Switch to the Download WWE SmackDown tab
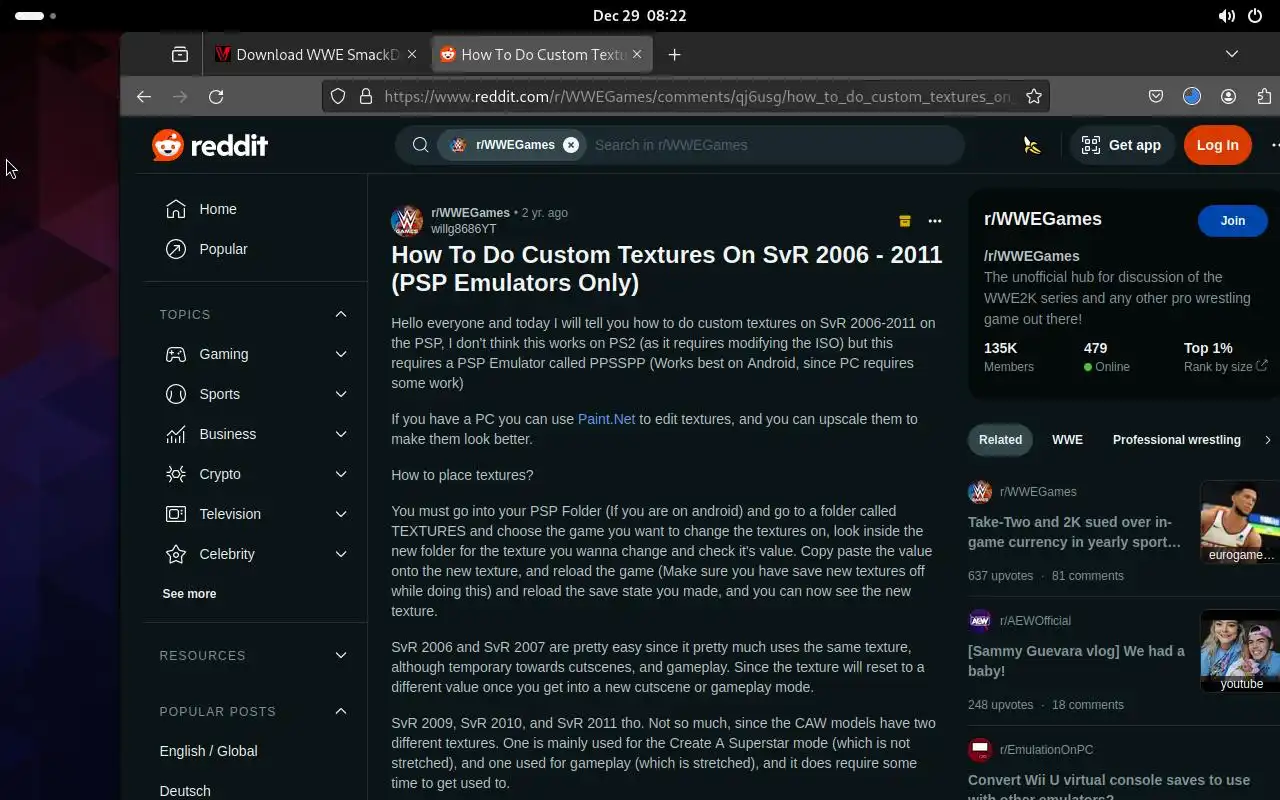 pyautogui.click(x=316, y=55)
